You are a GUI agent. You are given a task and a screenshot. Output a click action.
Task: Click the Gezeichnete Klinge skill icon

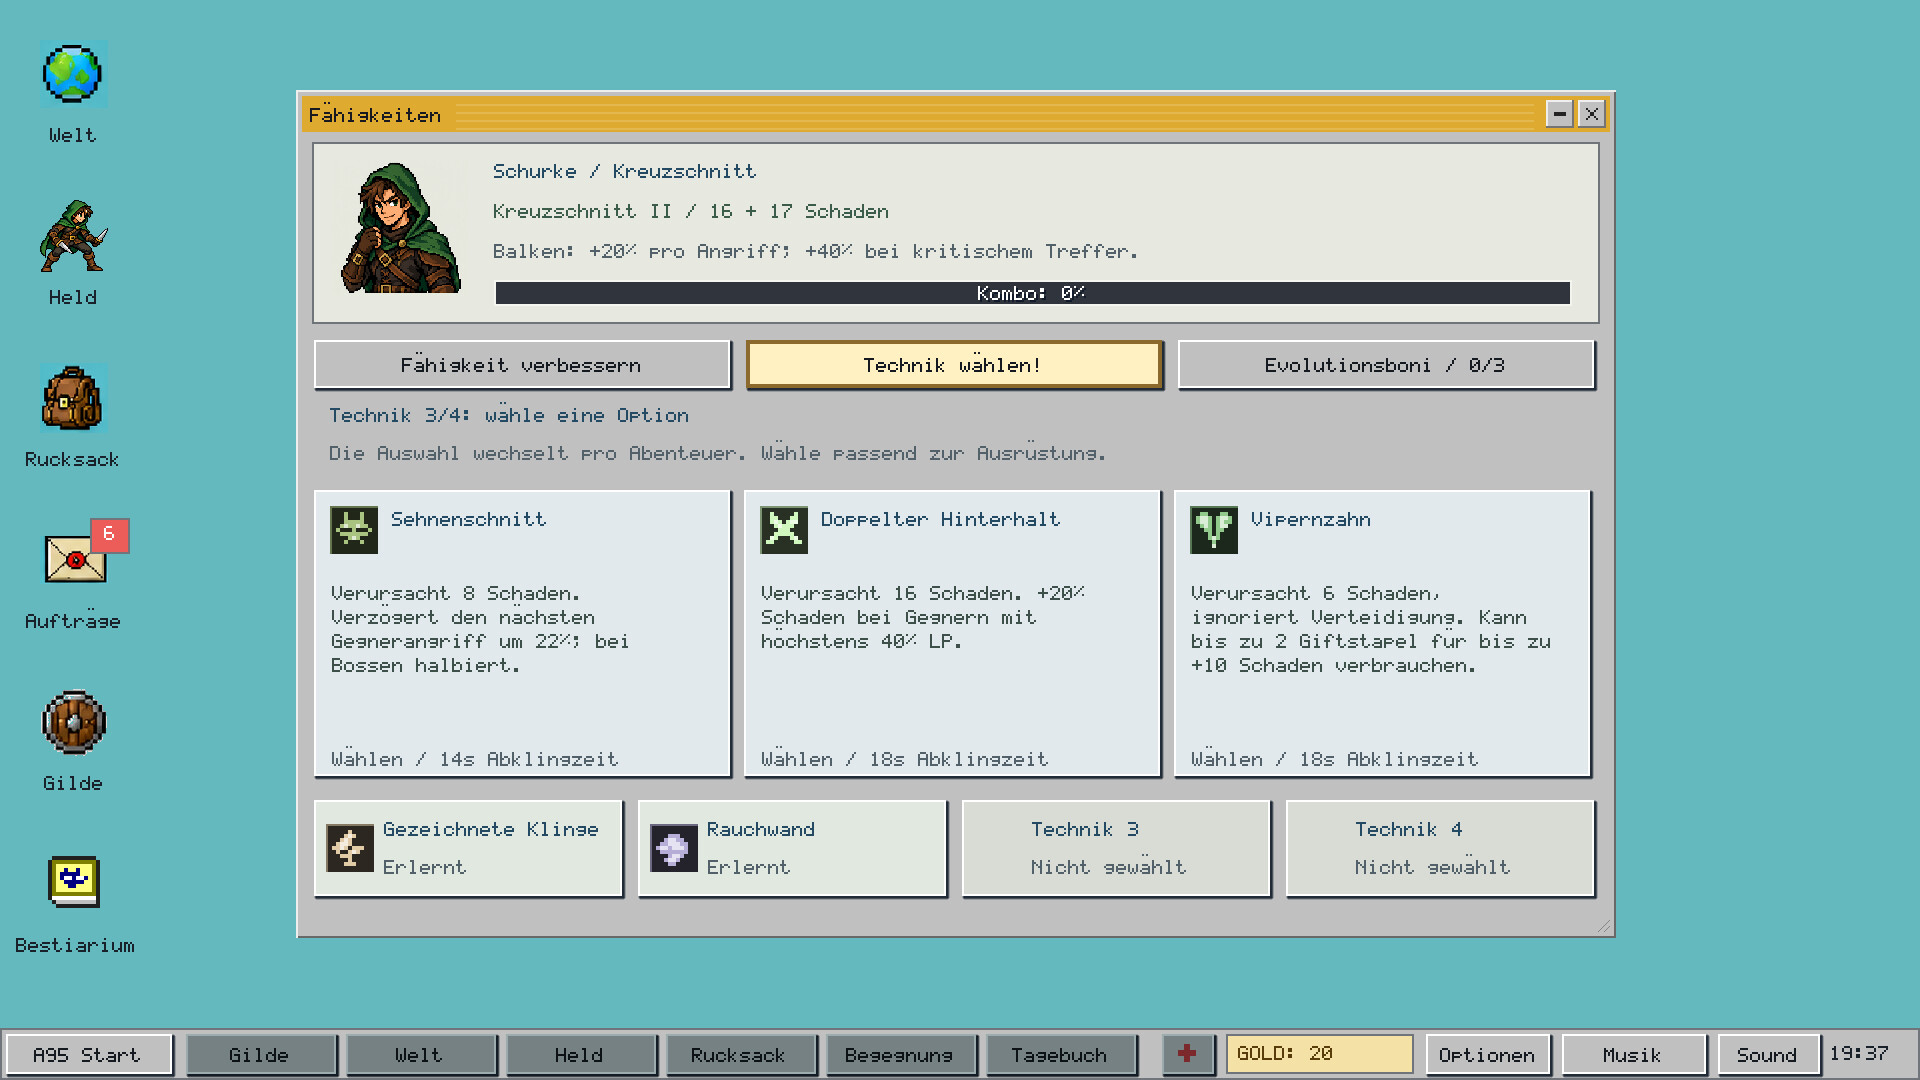350,848
